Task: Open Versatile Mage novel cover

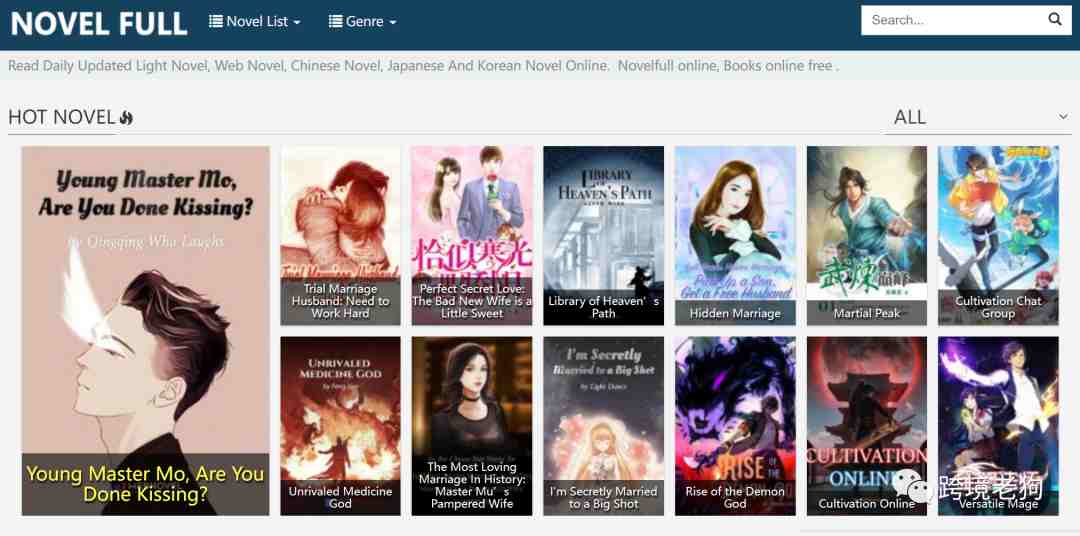Action: (x=998, y=426)
